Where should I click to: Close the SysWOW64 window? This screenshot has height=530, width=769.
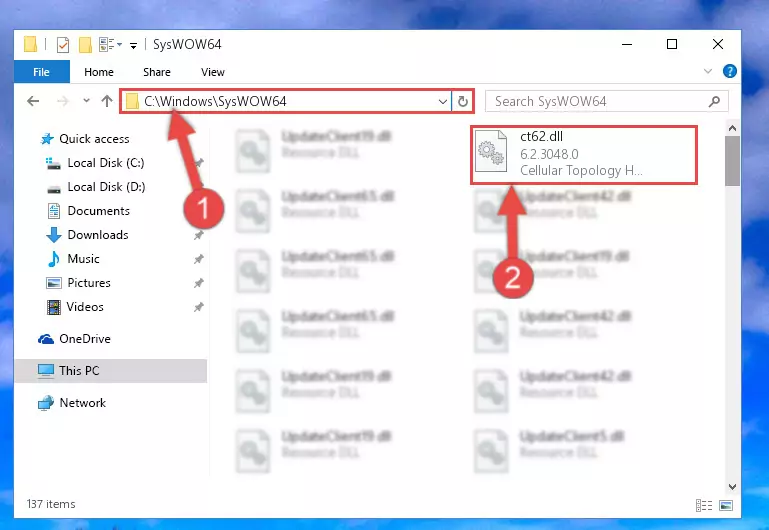718,45
